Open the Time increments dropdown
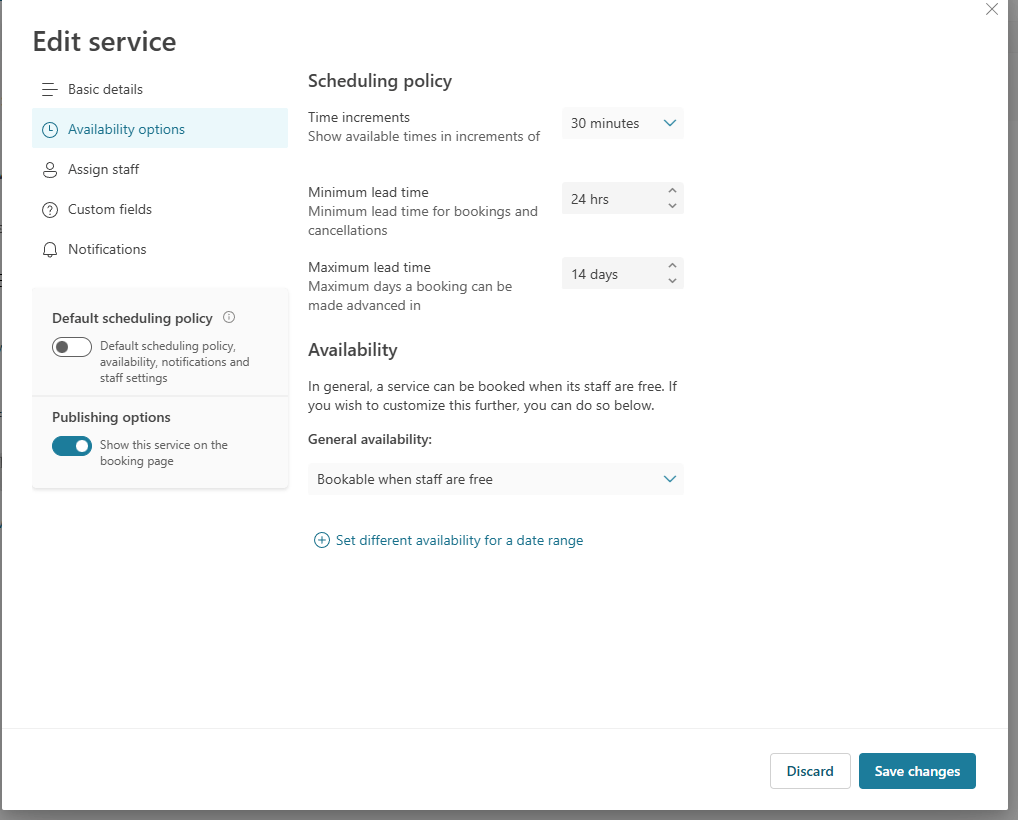The image size is (1018, 820). pos(622,123)
